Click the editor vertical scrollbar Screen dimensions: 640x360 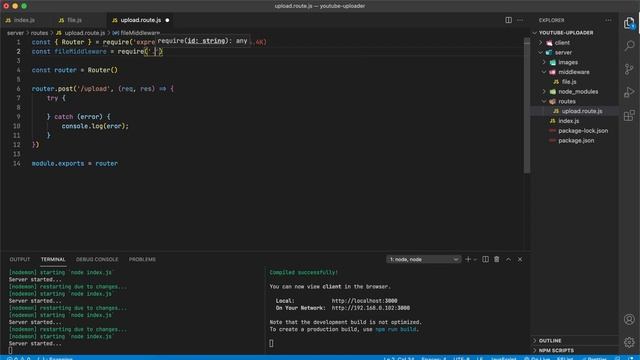(x=527, y=106)
